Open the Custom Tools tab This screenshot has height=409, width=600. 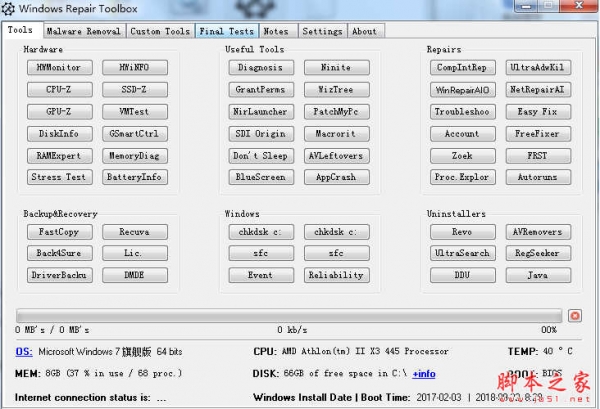click(160, 31)
